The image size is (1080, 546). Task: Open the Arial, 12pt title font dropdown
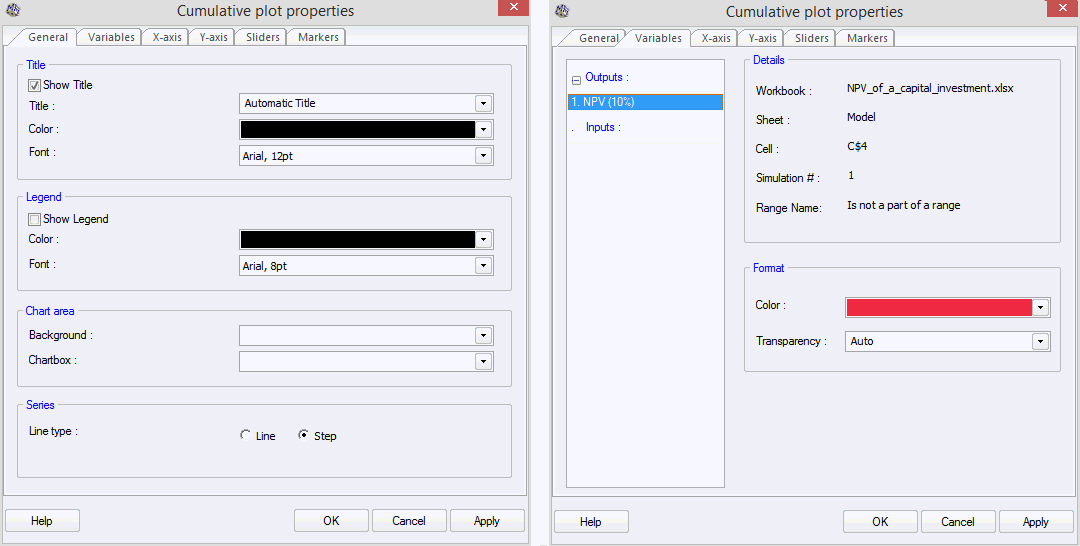[483, 156]
